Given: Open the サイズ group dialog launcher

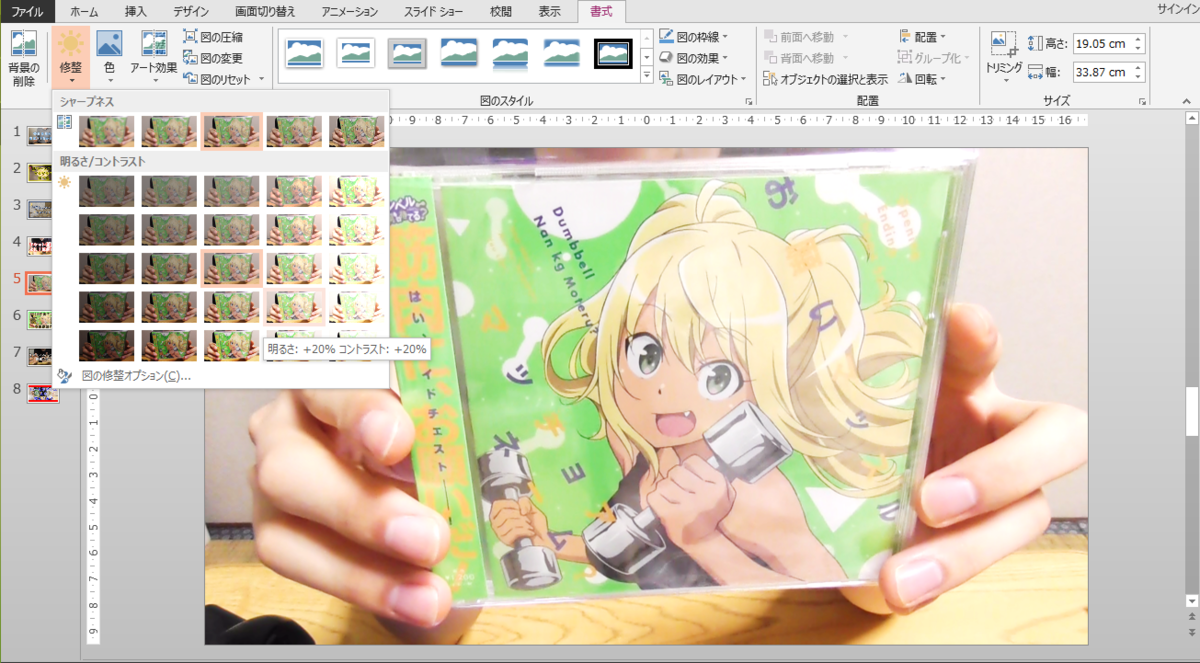Looking at the screenshot, I should coord(1142,102).
